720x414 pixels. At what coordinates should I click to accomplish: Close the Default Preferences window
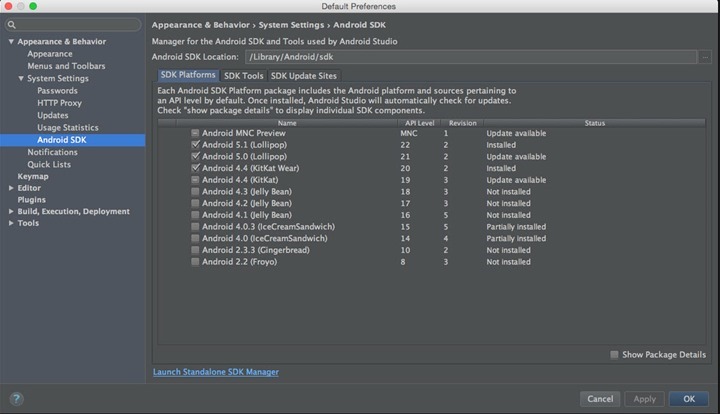click(8, 6)
